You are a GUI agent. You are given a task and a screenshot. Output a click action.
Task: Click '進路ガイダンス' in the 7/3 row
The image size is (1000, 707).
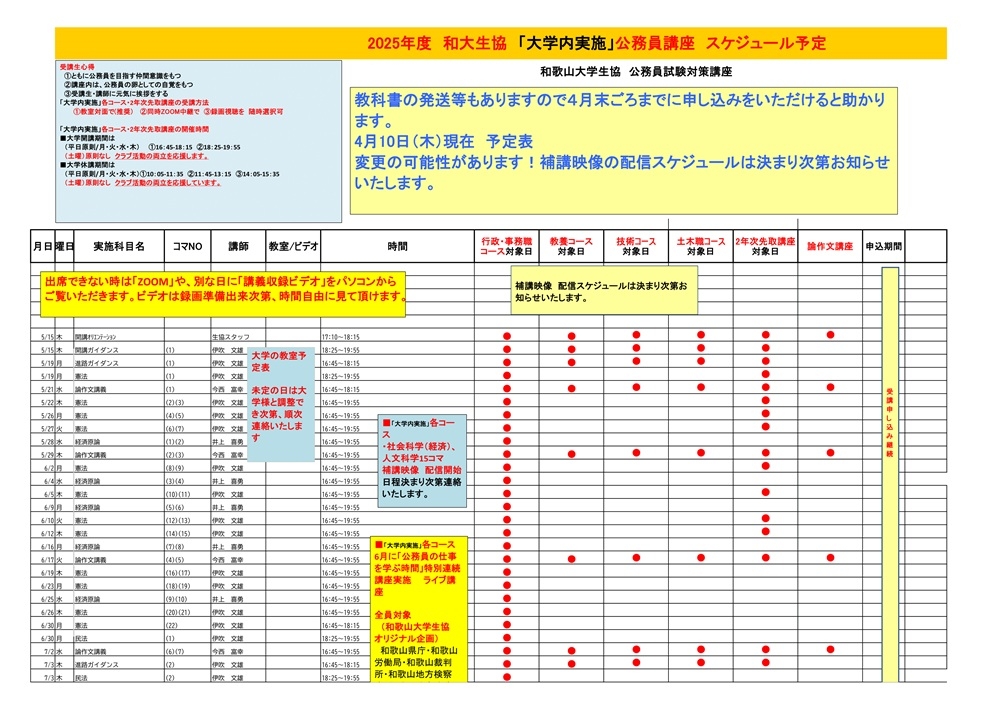tap(97, 664)
